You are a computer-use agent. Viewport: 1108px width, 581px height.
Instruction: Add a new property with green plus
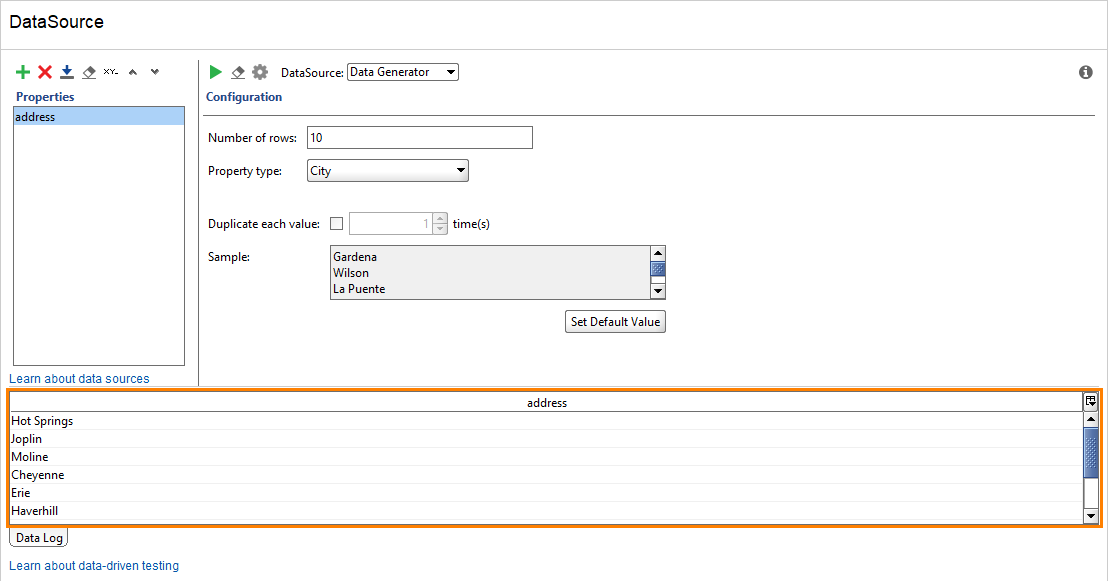23,72
